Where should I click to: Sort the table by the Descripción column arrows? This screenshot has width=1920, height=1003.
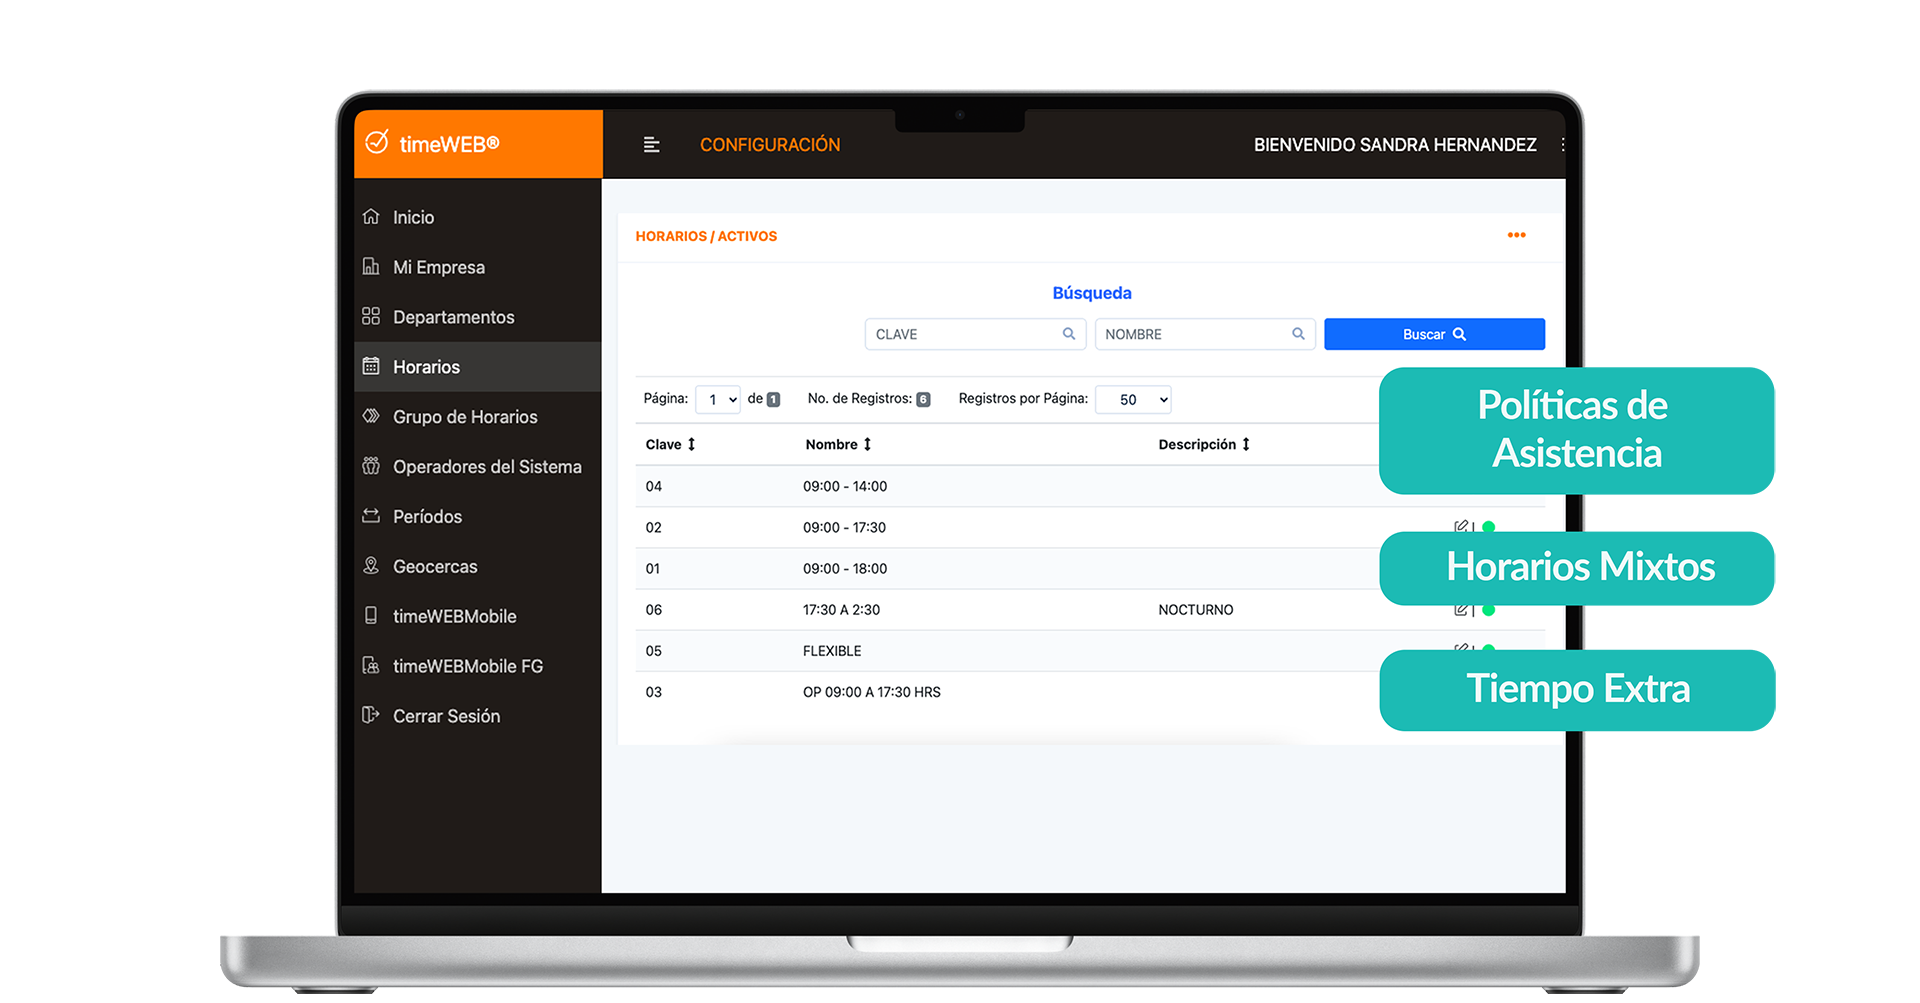click(1246, 444)
